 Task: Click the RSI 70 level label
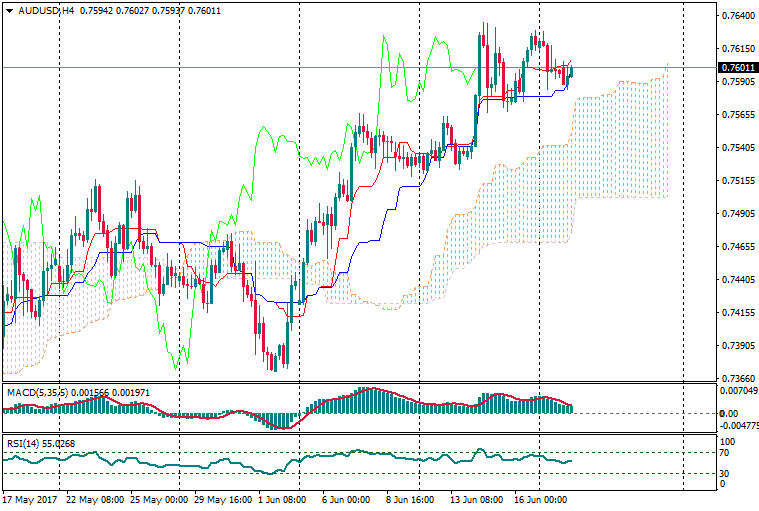[x=726, y=453]
